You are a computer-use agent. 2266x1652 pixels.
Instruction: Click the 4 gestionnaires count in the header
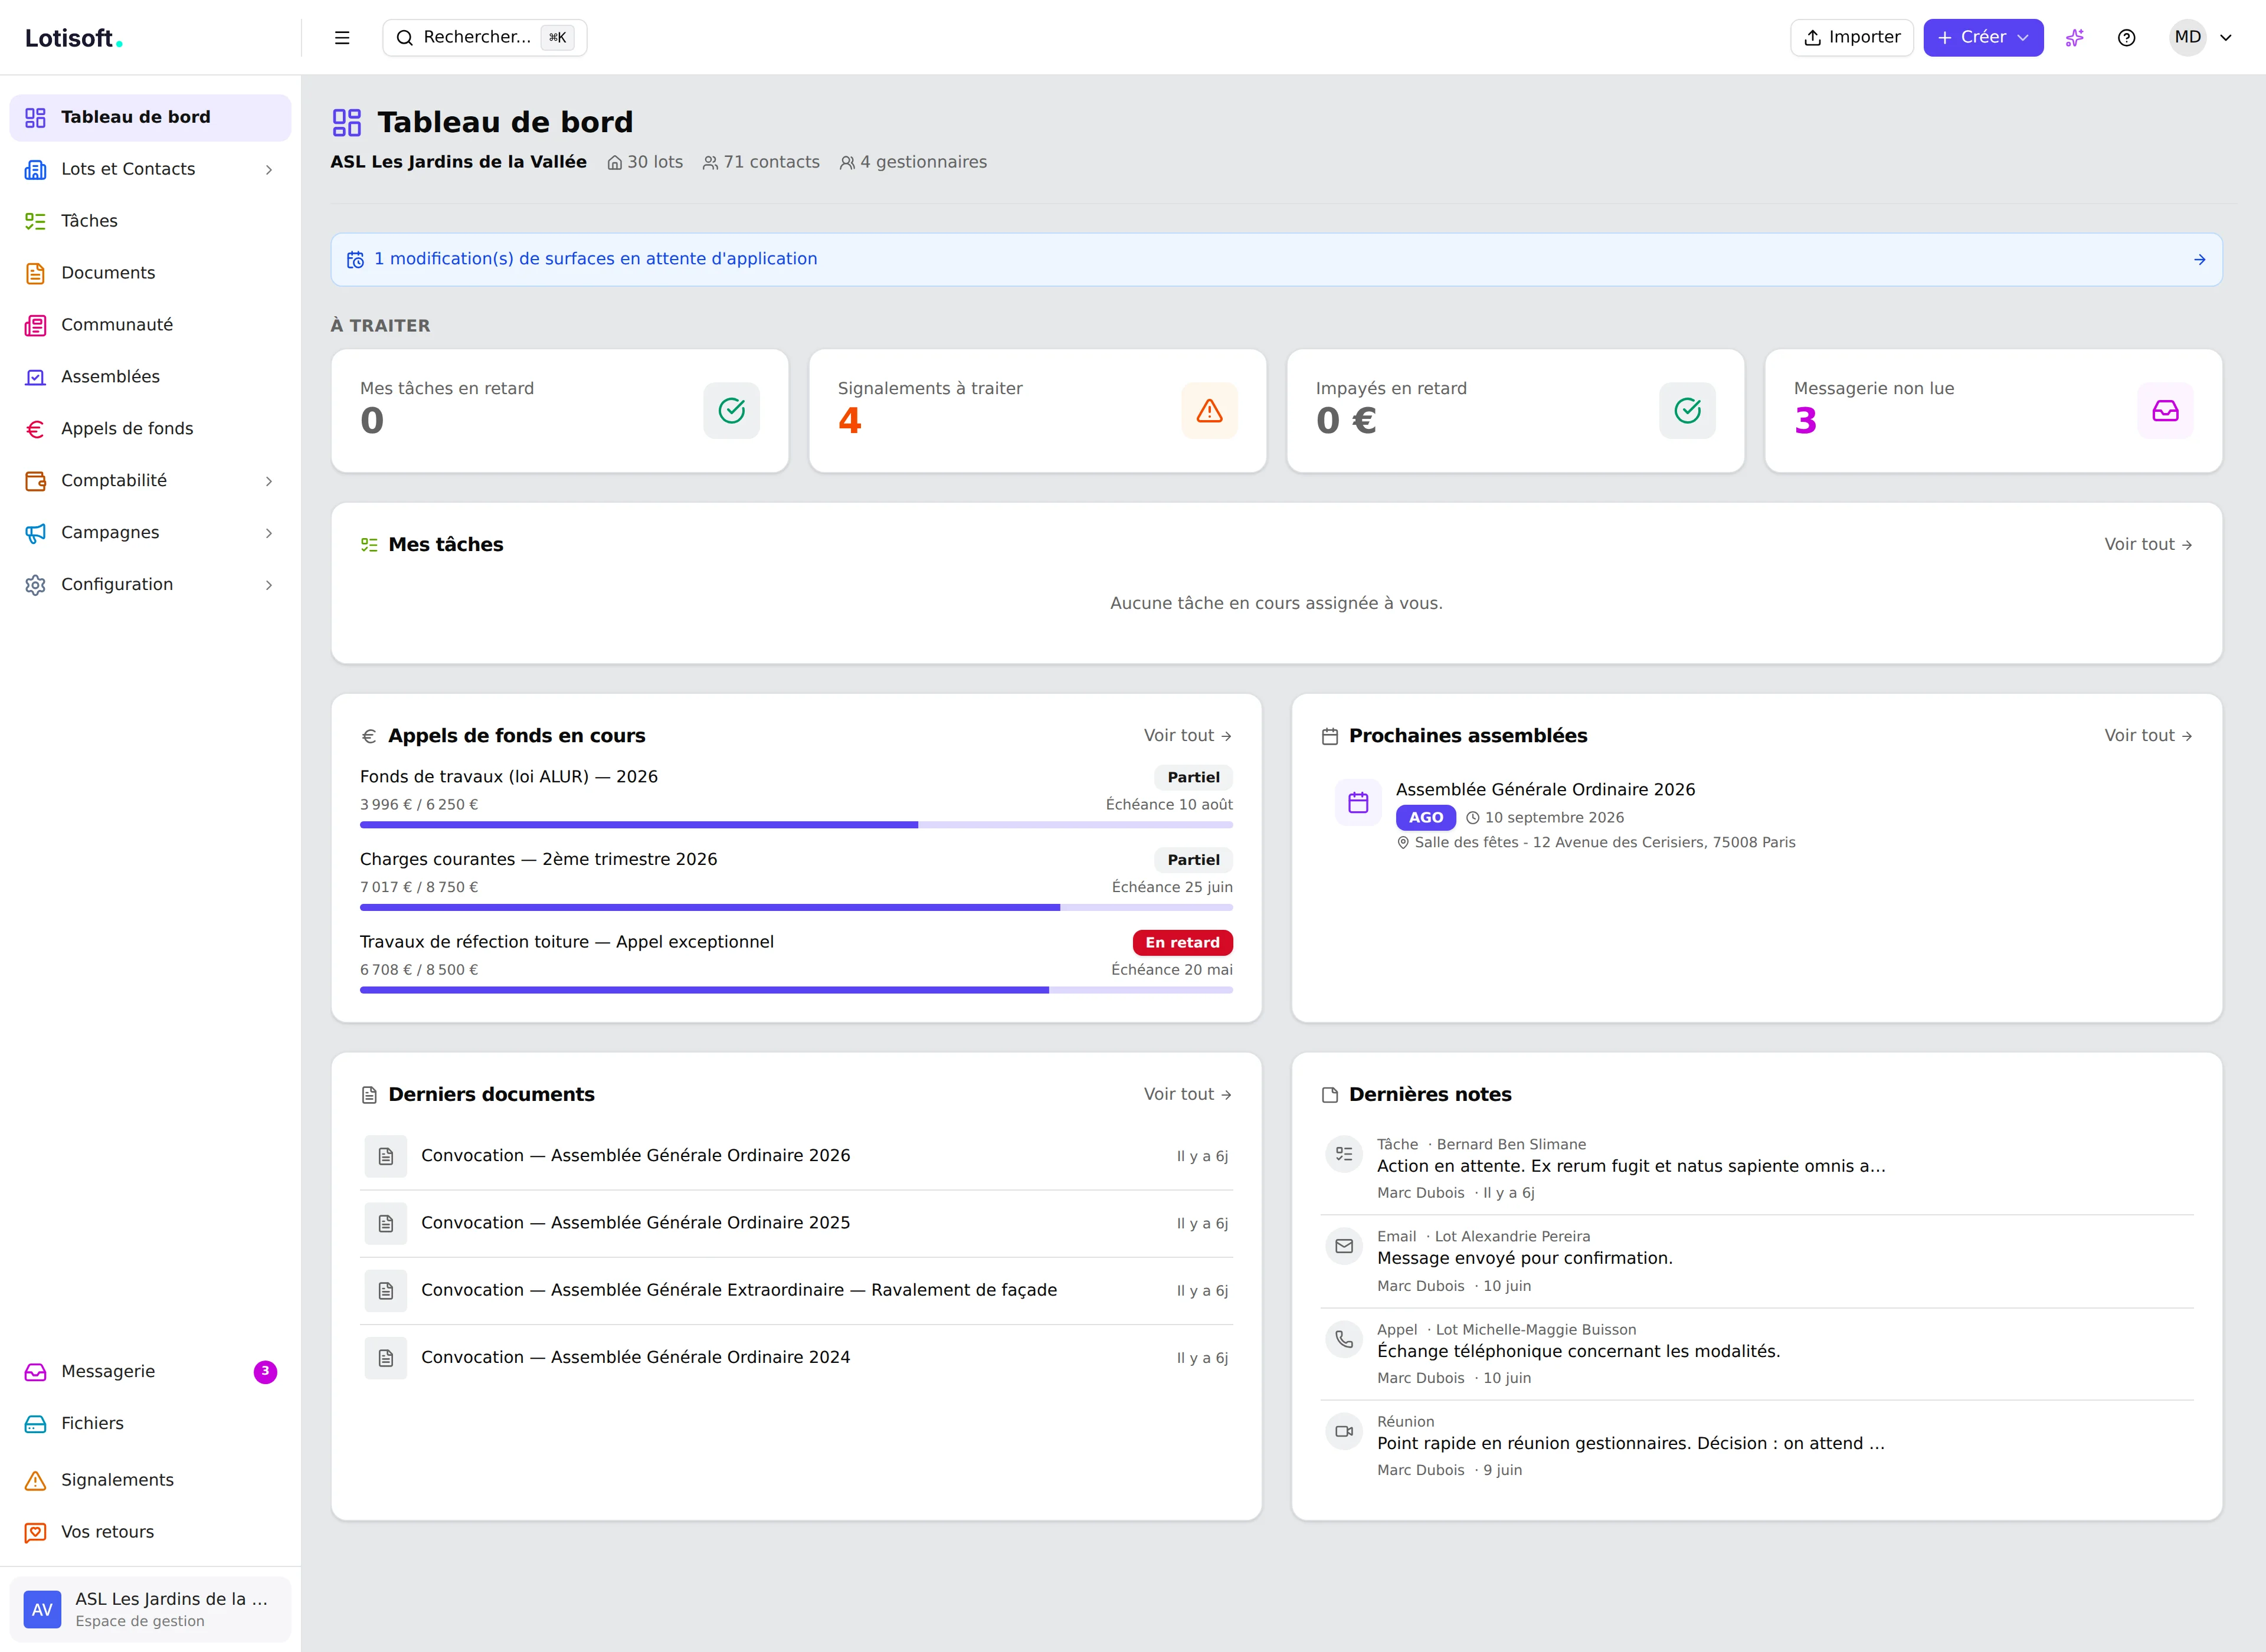click(x=913, y=163)
